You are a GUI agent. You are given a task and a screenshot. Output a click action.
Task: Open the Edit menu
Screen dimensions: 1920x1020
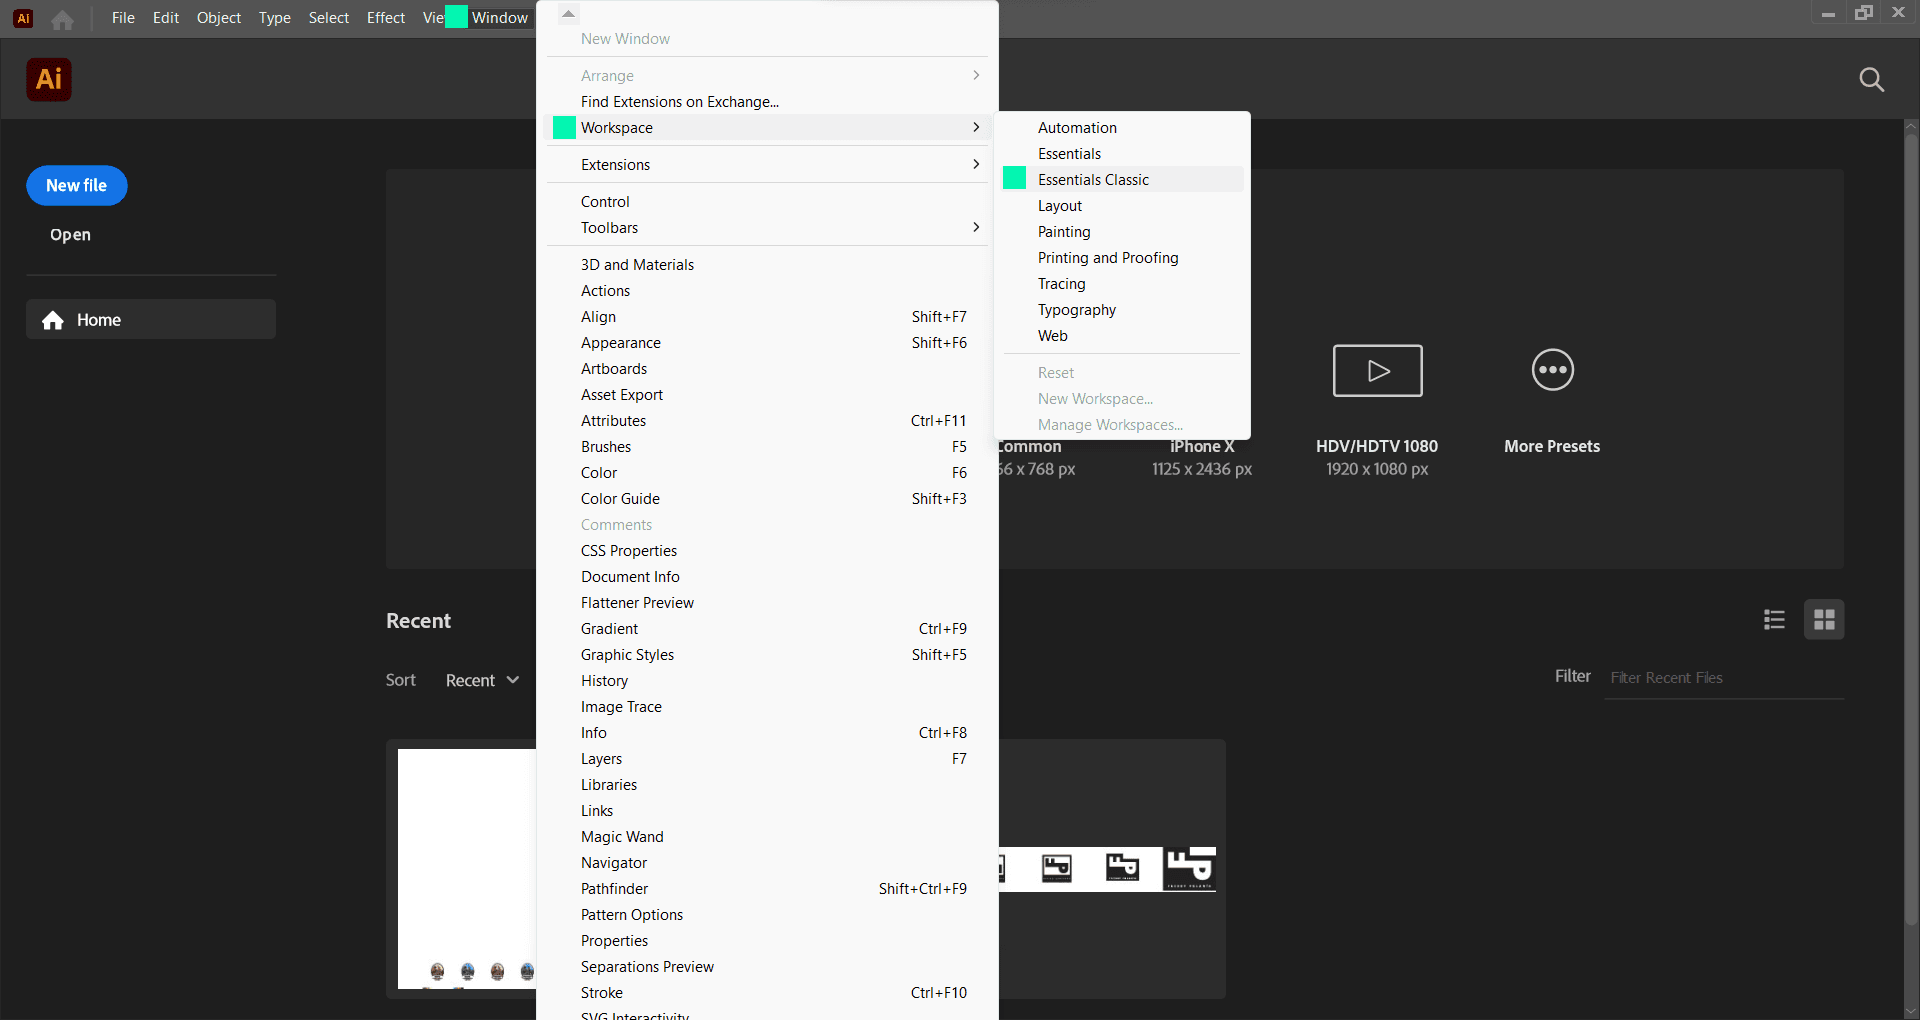165,18
